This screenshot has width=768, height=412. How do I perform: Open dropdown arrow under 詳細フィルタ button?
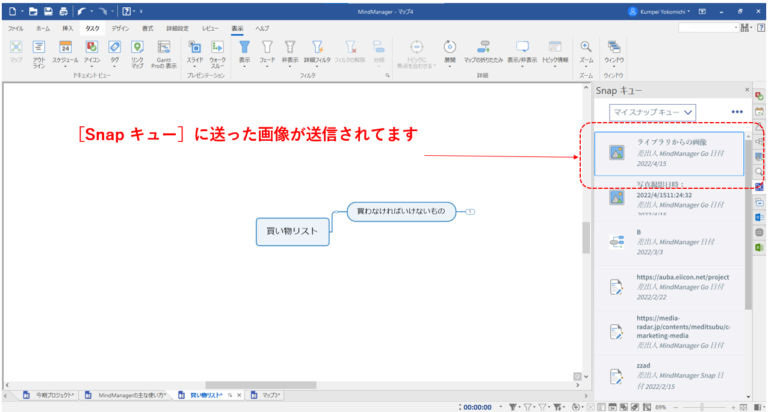(317, 66)
